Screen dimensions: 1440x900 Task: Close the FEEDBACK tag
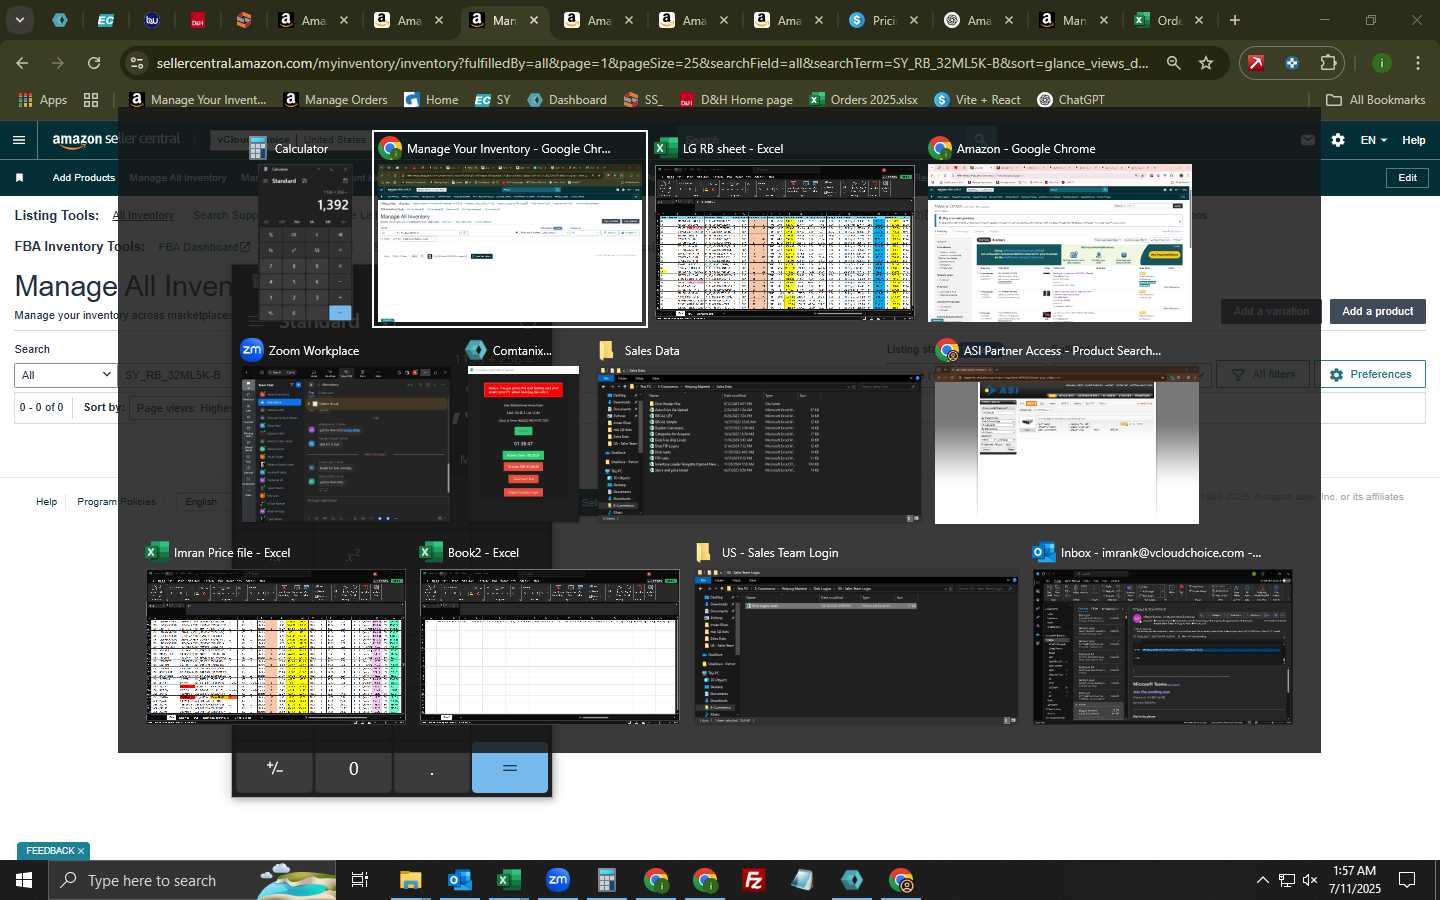coord(81,851)
